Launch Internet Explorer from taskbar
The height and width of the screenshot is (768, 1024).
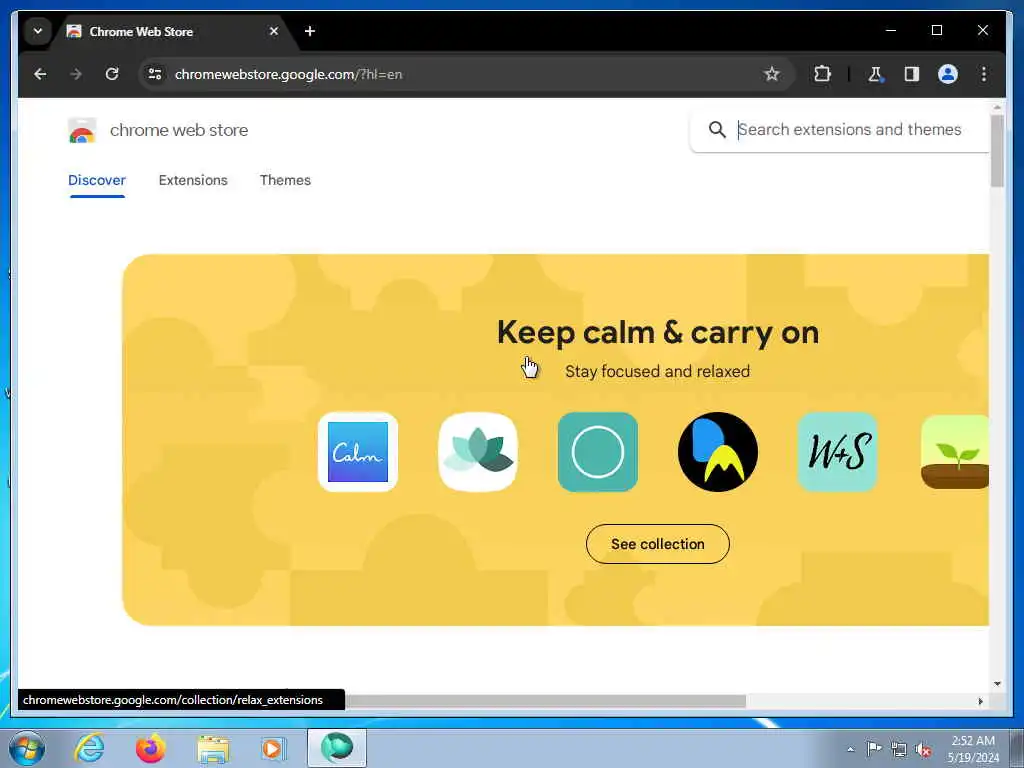(89, 748)
